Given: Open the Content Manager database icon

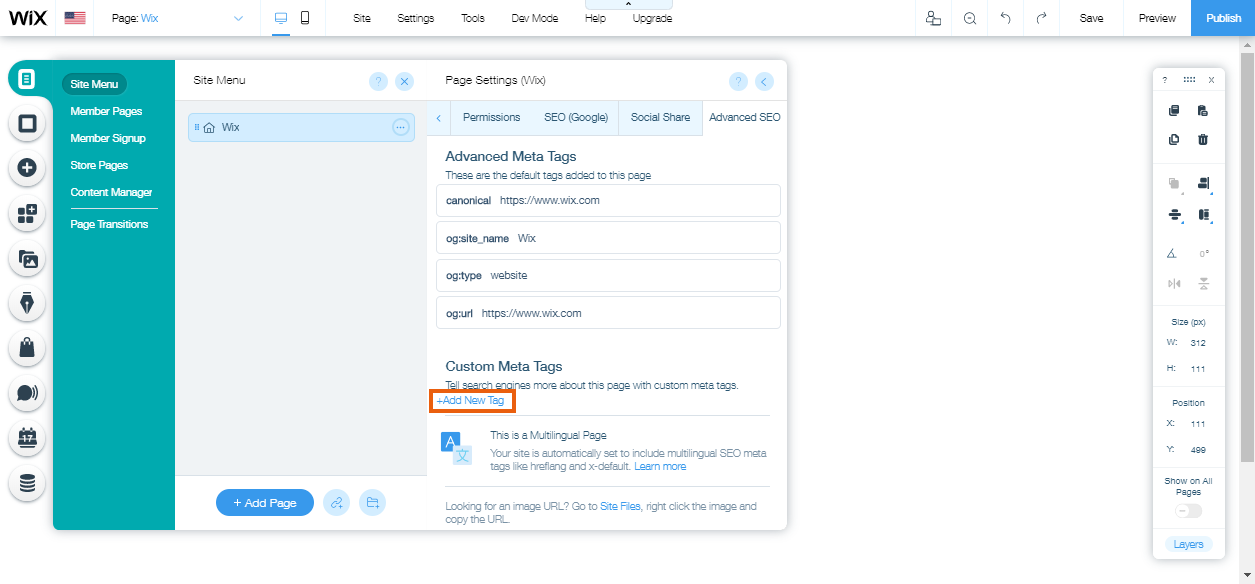Looking at the screenshot, I should click(27, 483).
